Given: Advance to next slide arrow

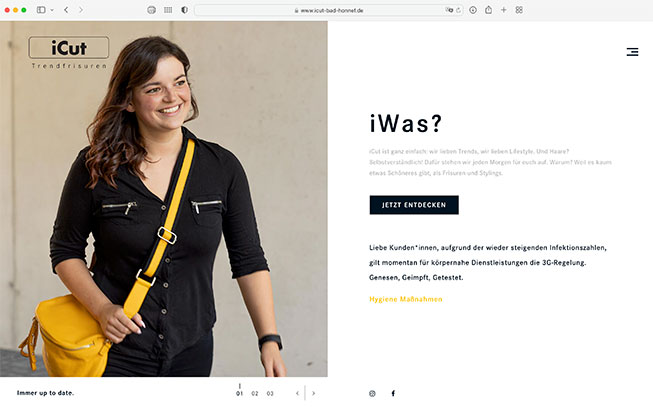Looking at the screenshot, I should click(314, 393).
